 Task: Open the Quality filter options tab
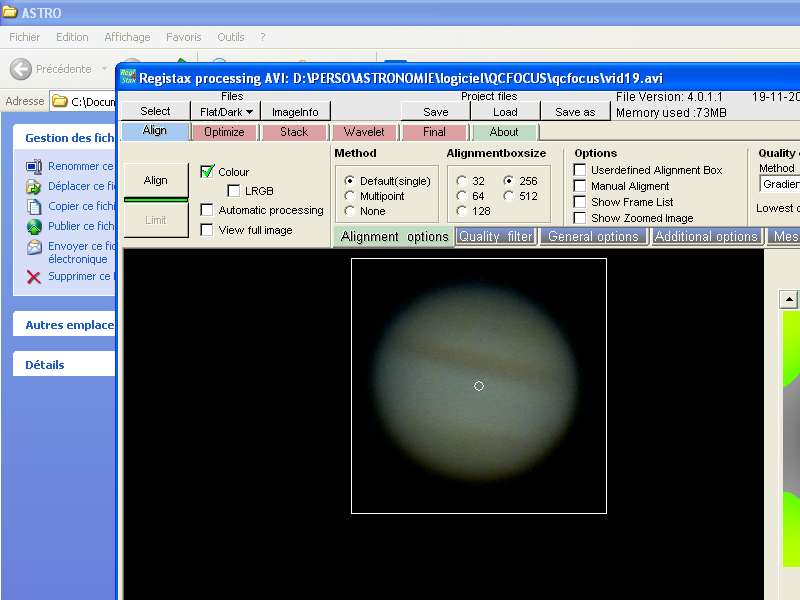pos(496,237)
